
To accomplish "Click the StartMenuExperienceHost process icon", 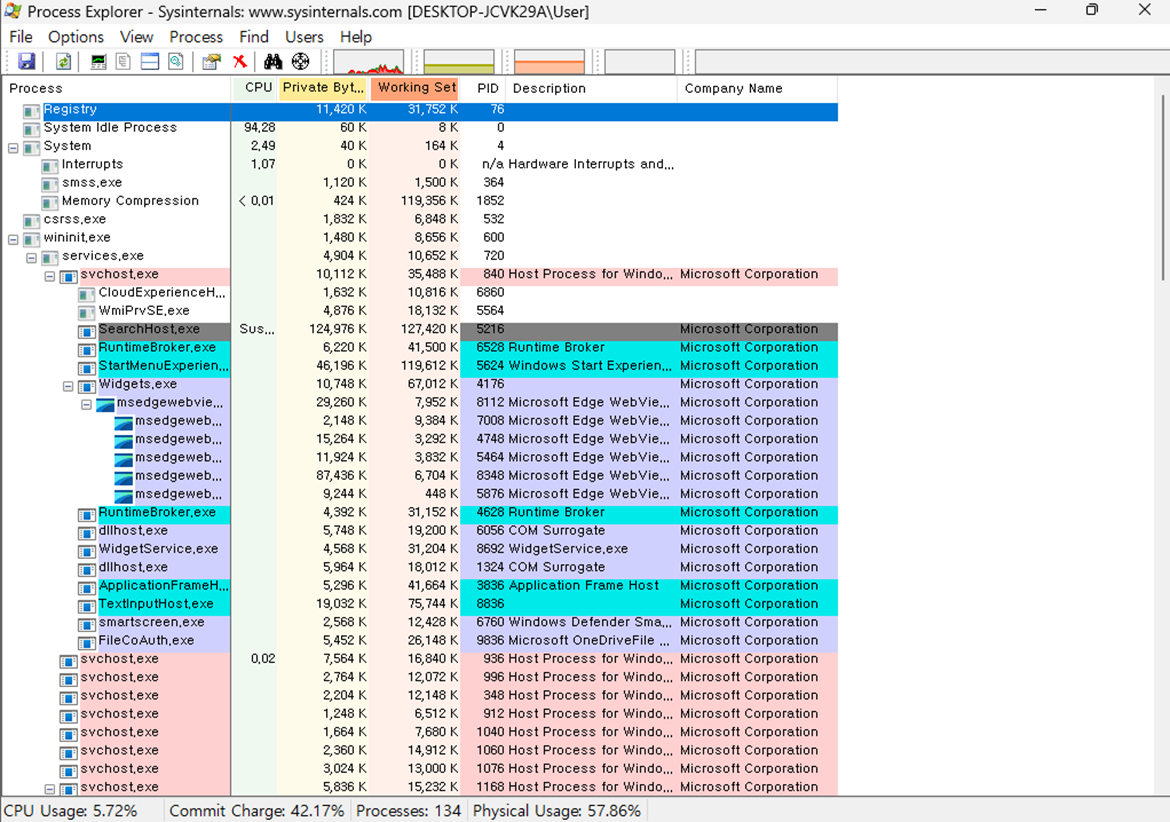I will [x=87, y=368].
